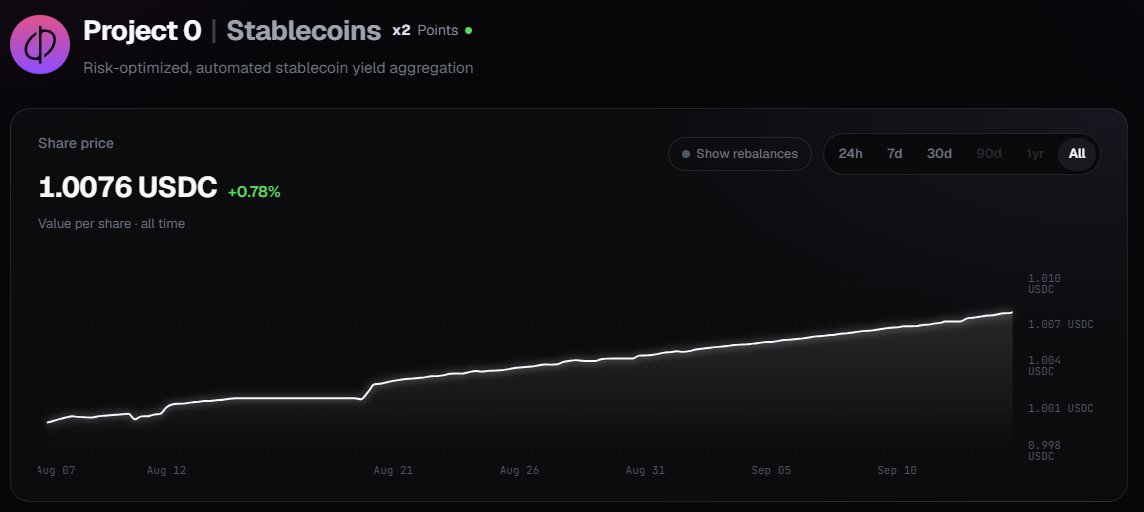Click the Aug 21 date on the axis
Screen dimensions: 1144x512
coord(393,470)
